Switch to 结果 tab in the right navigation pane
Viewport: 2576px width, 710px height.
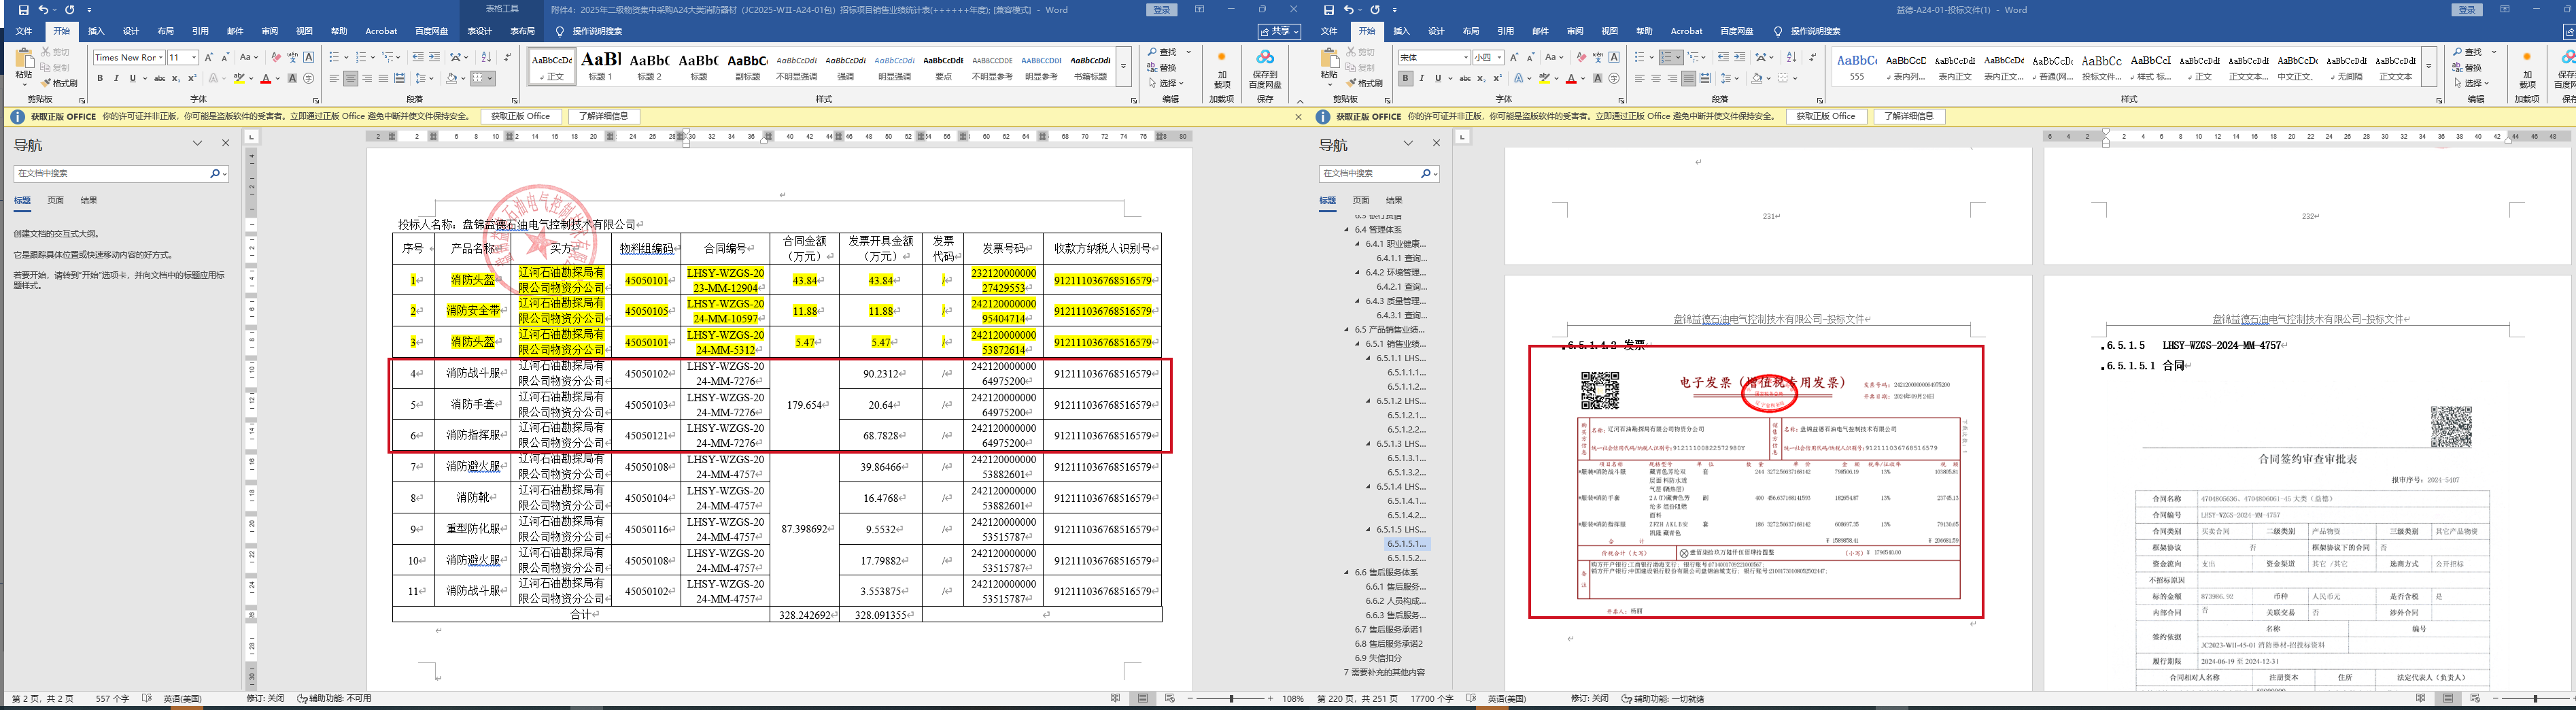(x=1394, y=200)
